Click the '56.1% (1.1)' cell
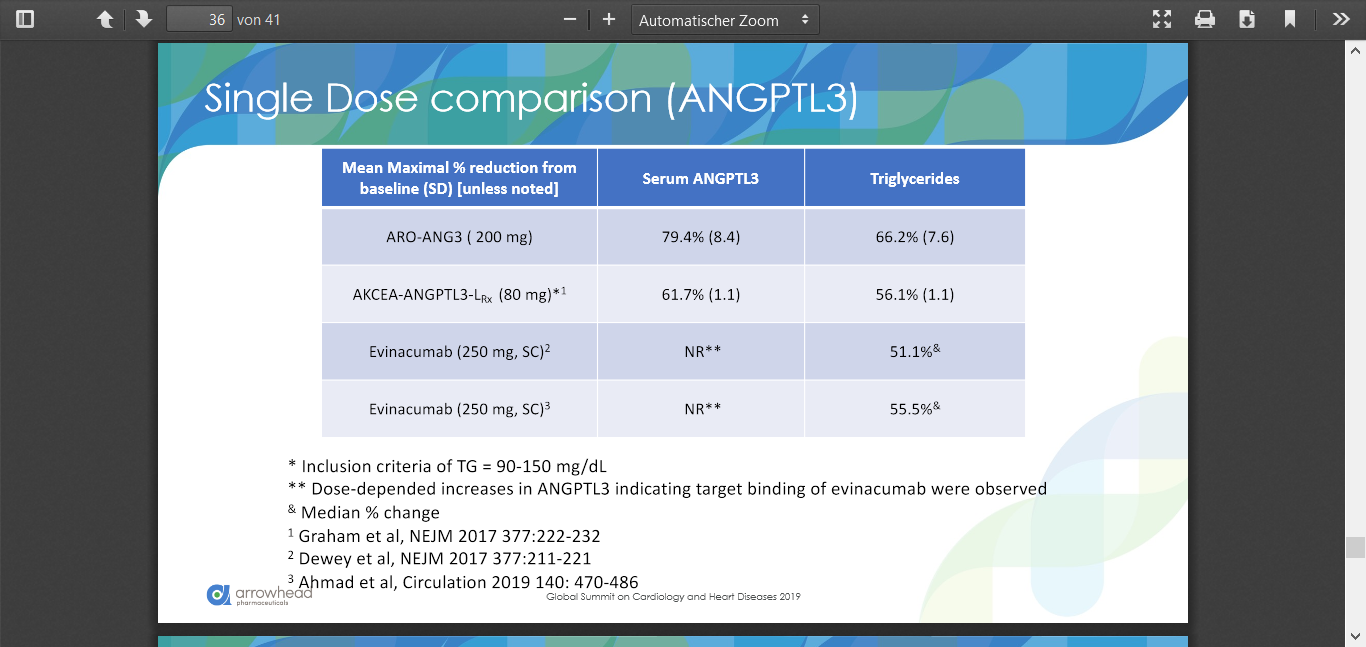 click(914, 294)
